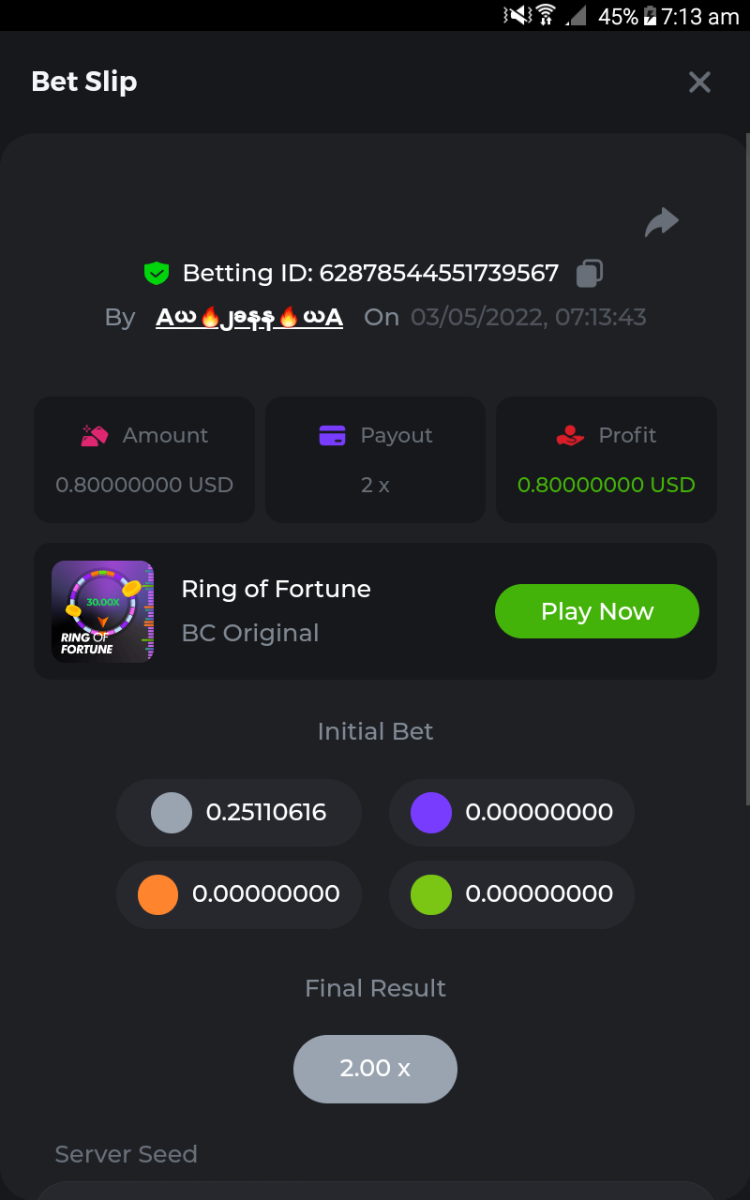Viewport: 750px width, 1200px height.
Task: Tap the share arrow icon
Action: (x=661, y=222)
